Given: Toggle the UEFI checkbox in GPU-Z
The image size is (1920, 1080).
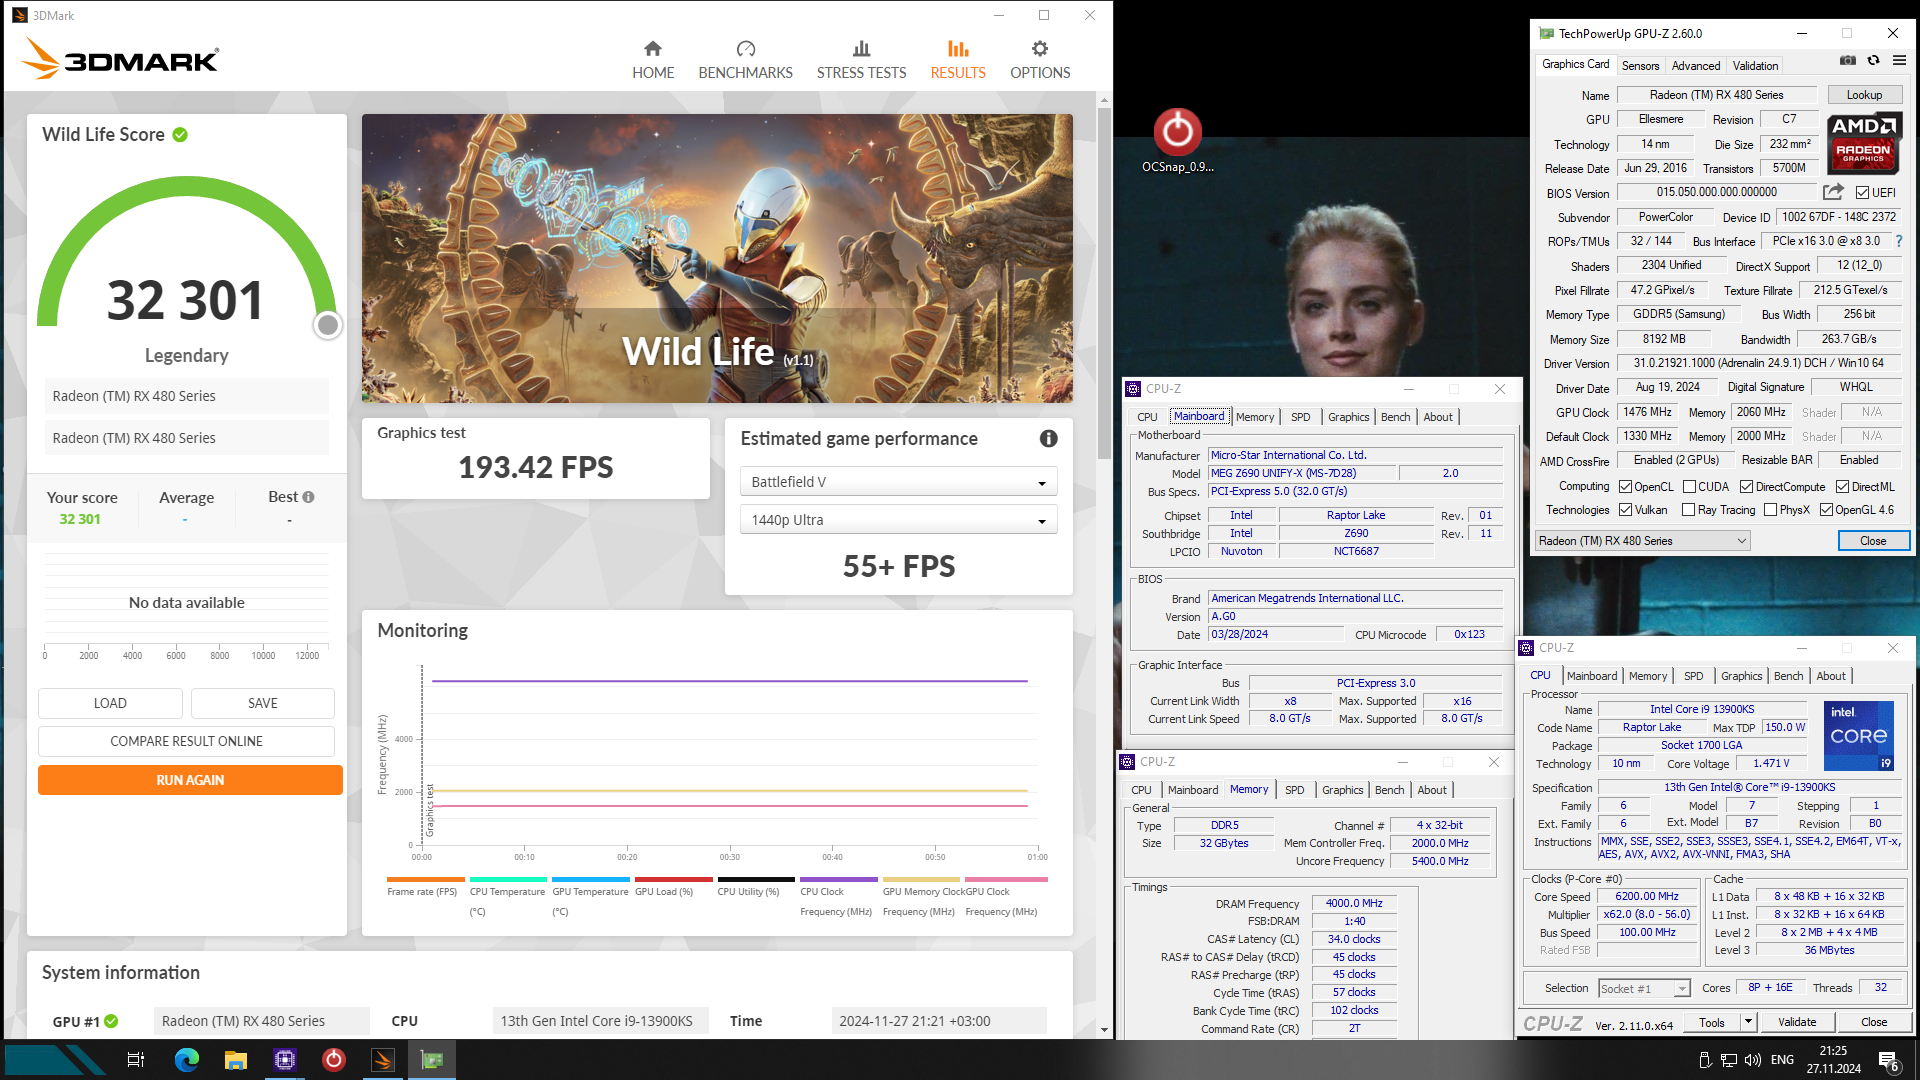Looking at the screenshot, I should [1862, 193].
